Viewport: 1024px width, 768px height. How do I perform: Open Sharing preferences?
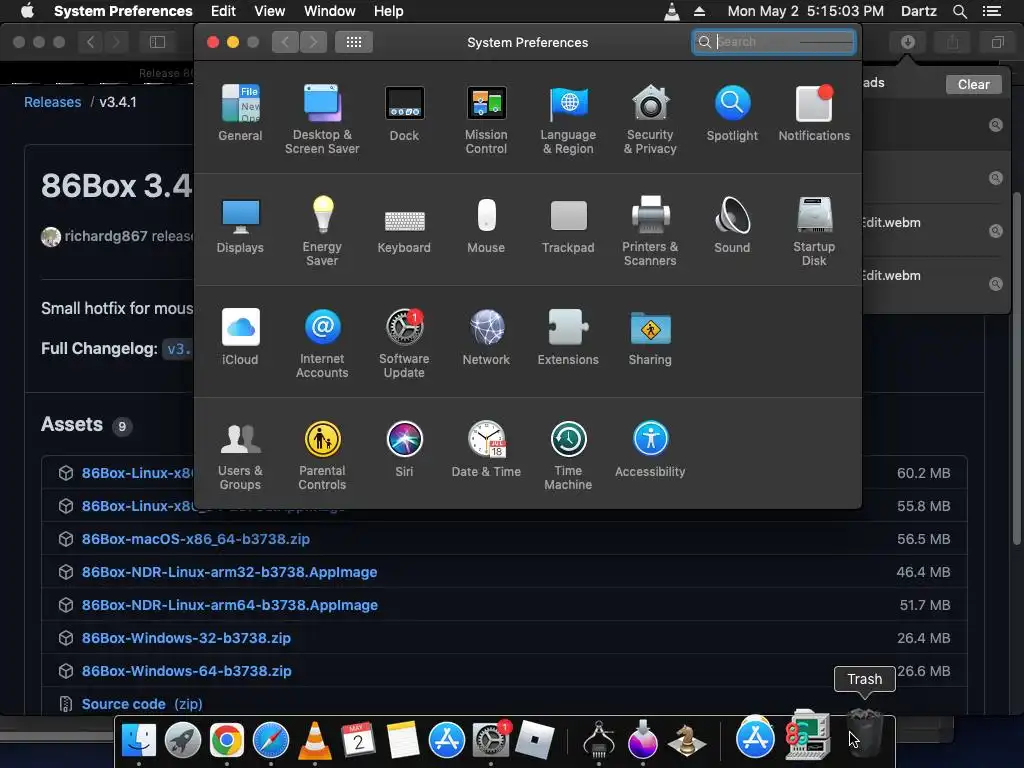tap(650, 337)
